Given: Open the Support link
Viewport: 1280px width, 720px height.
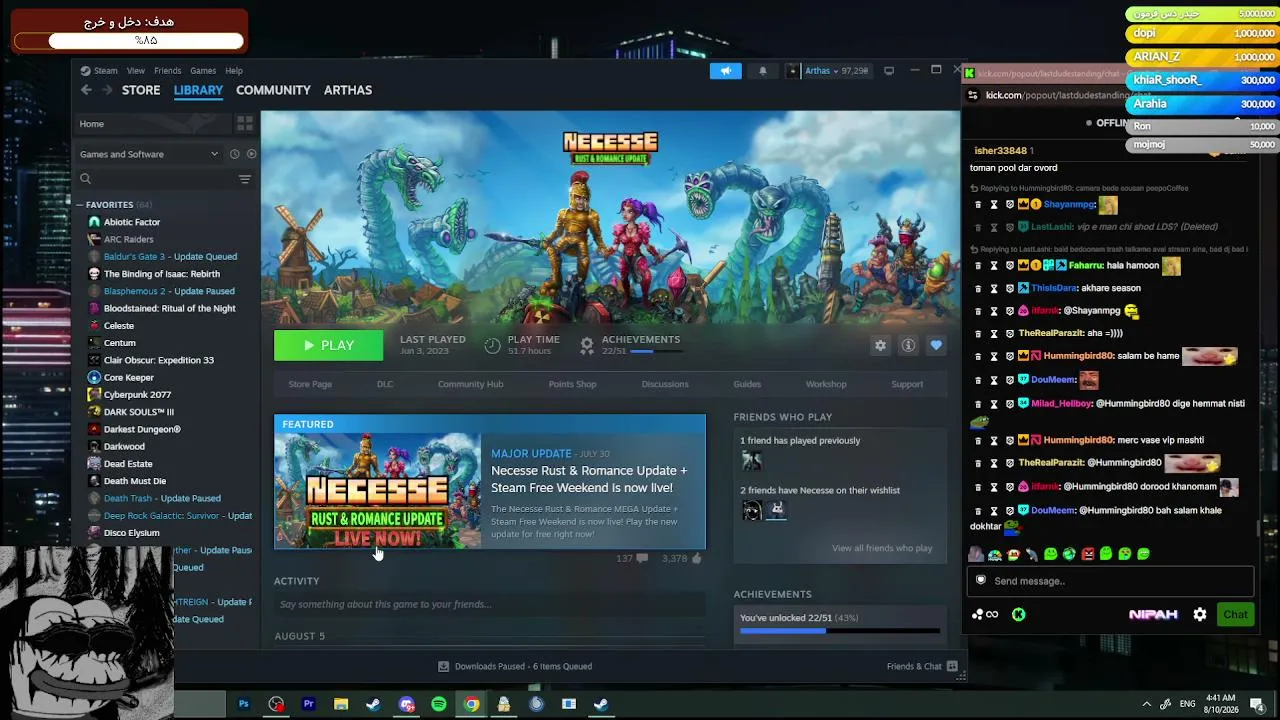Looking at the screenshot, I should click(x=907, y=384).
